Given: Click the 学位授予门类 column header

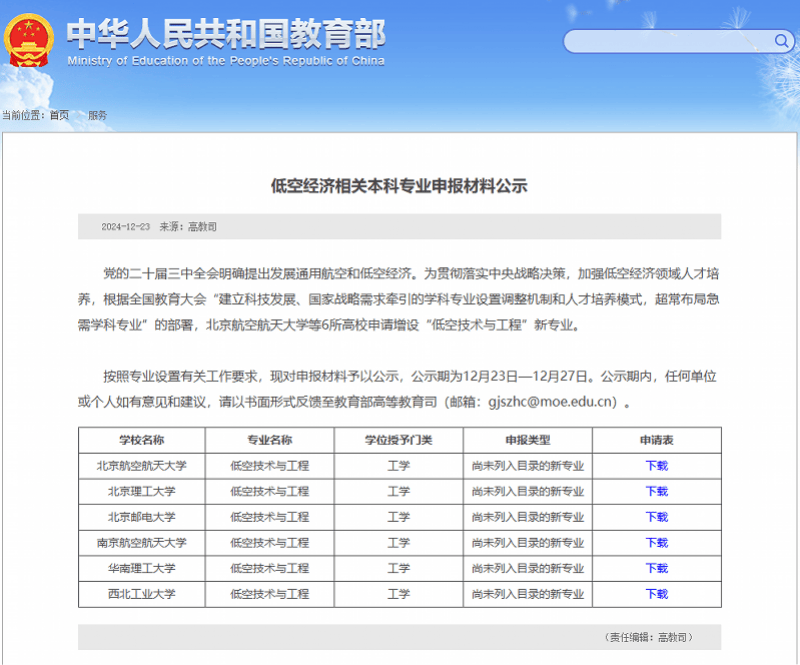Looking at the screenshot, I should point(398,440).
